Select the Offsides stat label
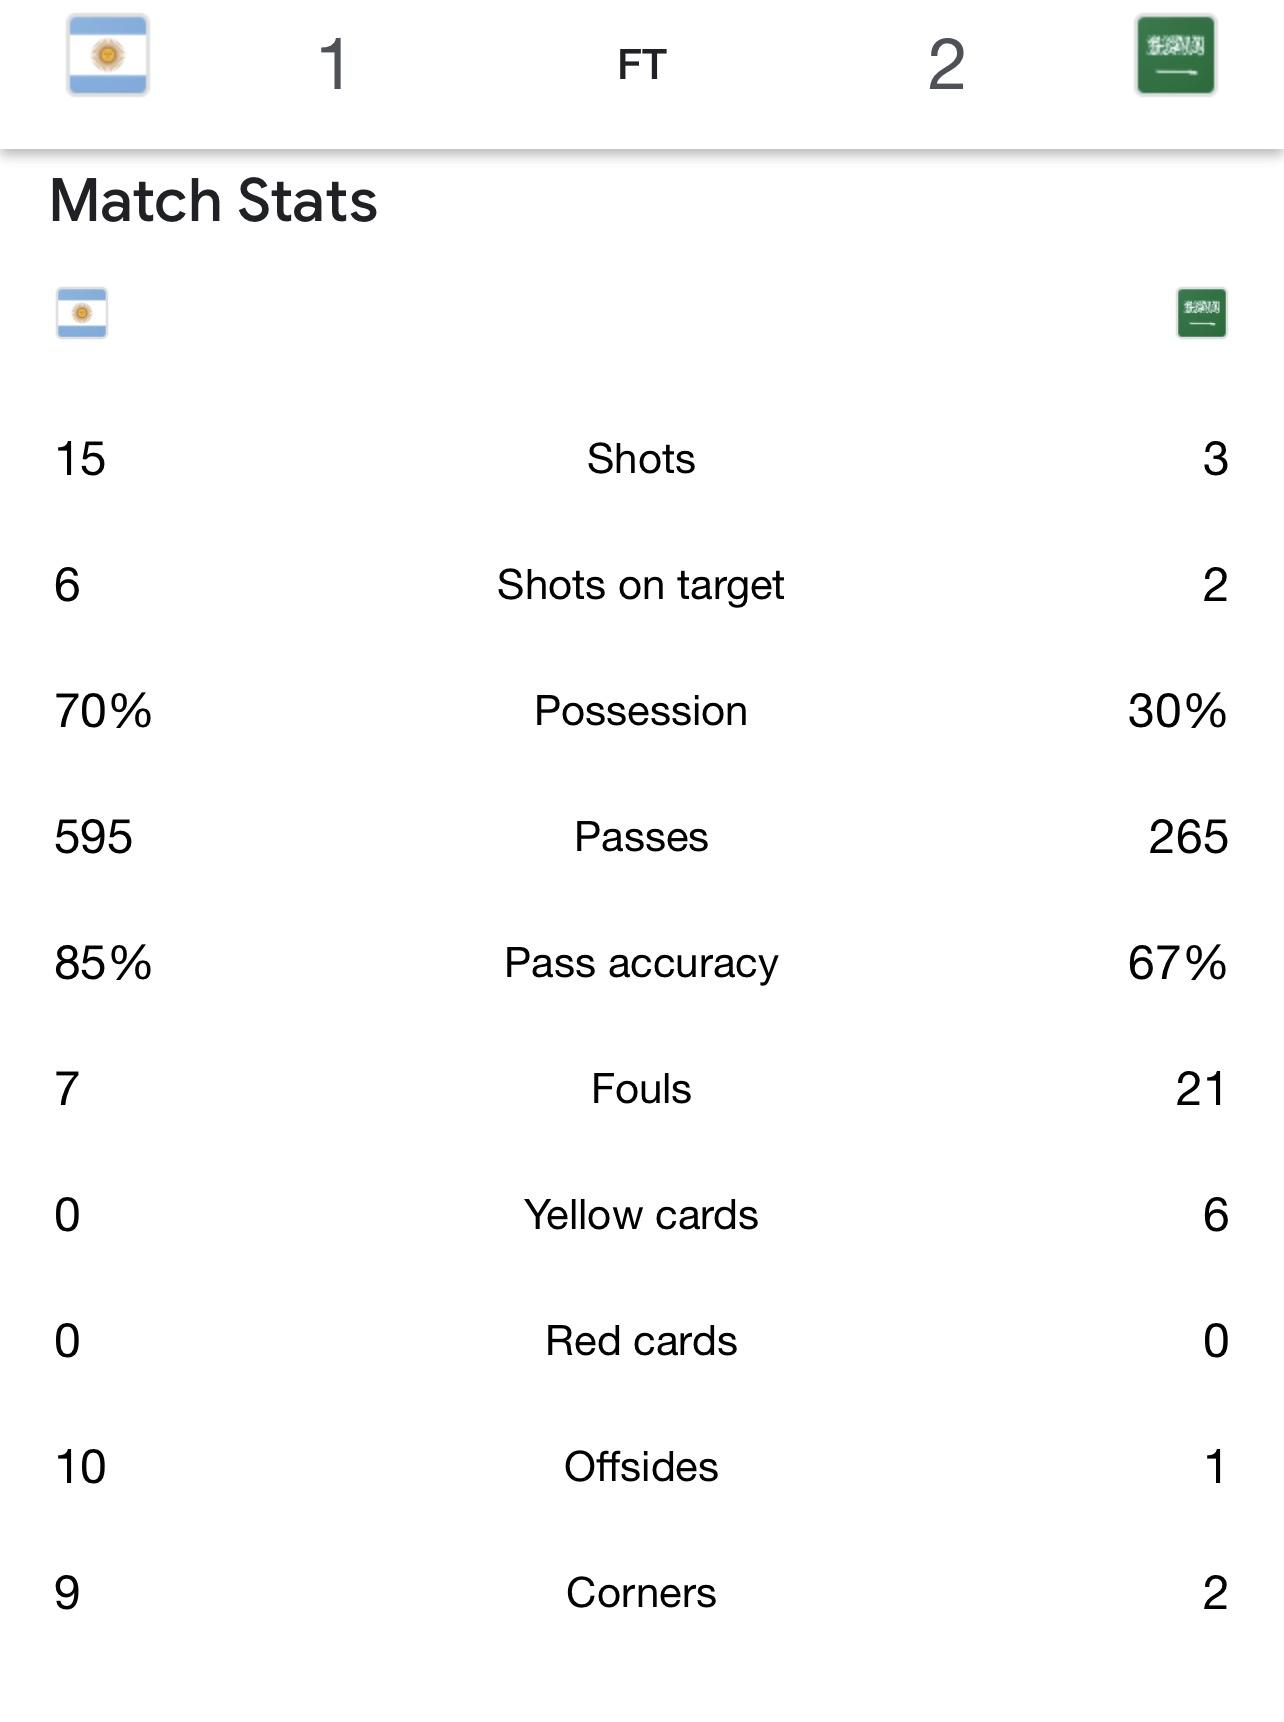 (641, 1467)
